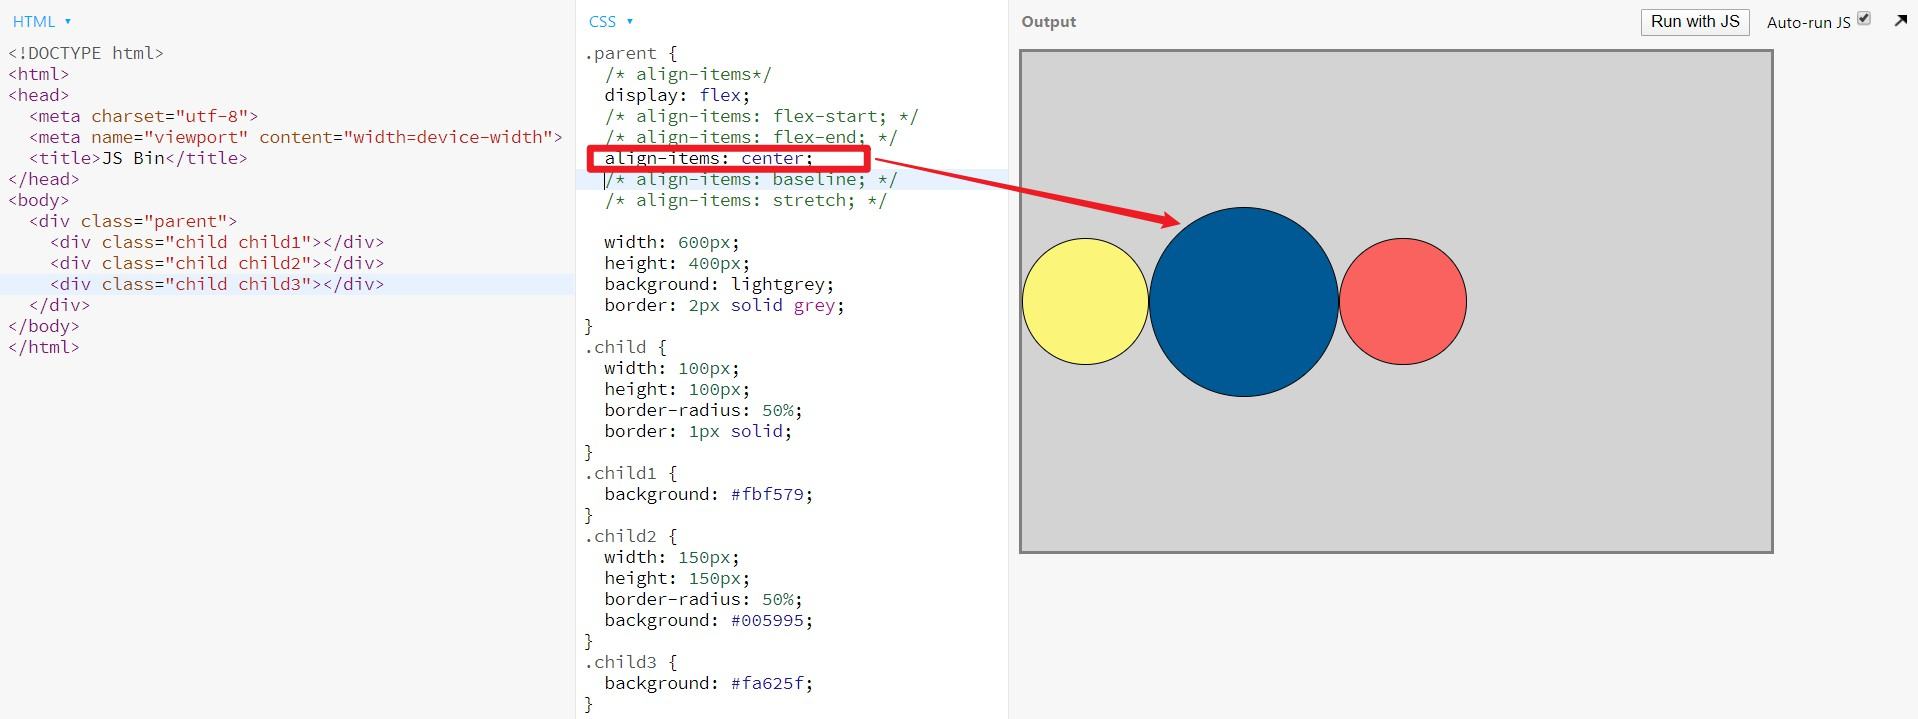Viewport: 1918px width, 719px height.
Task: Click the div class="parent" line
Action: (133, 221)
